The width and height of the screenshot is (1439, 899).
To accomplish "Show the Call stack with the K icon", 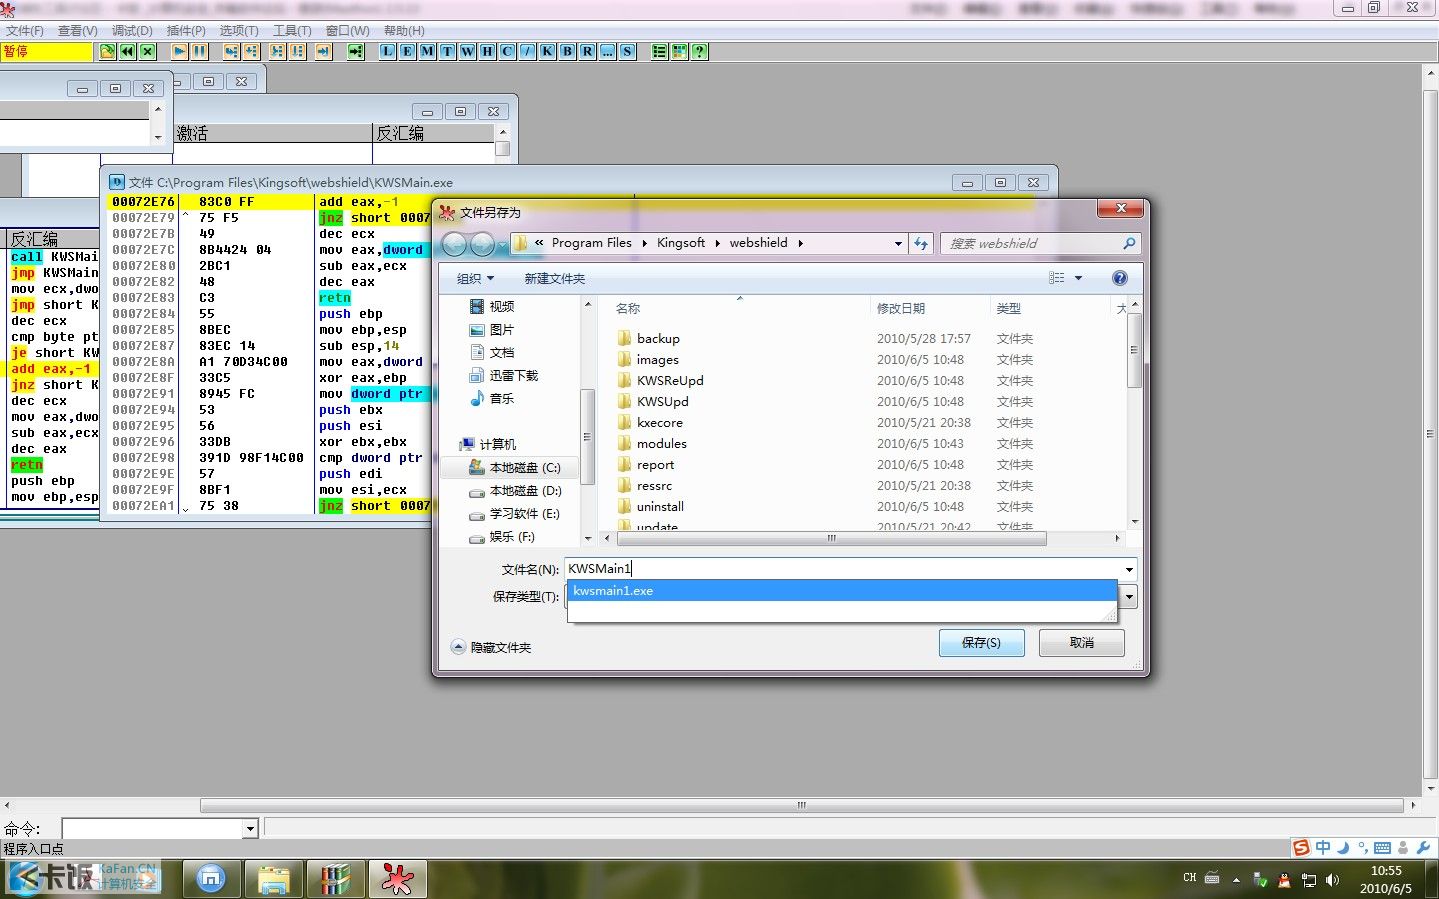I will pos(547,51).
